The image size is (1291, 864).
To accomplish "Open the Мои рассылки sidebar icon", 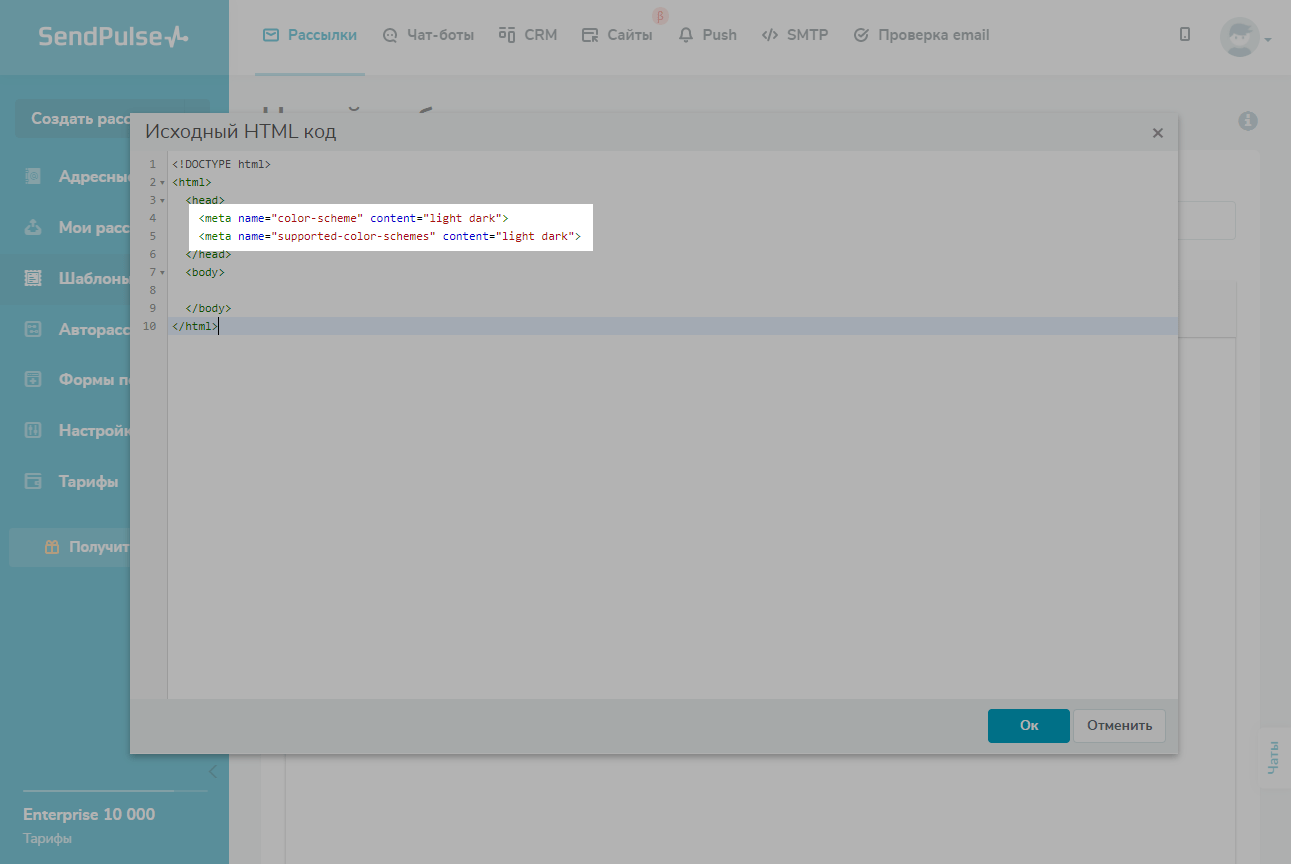I will coord(33,227).
